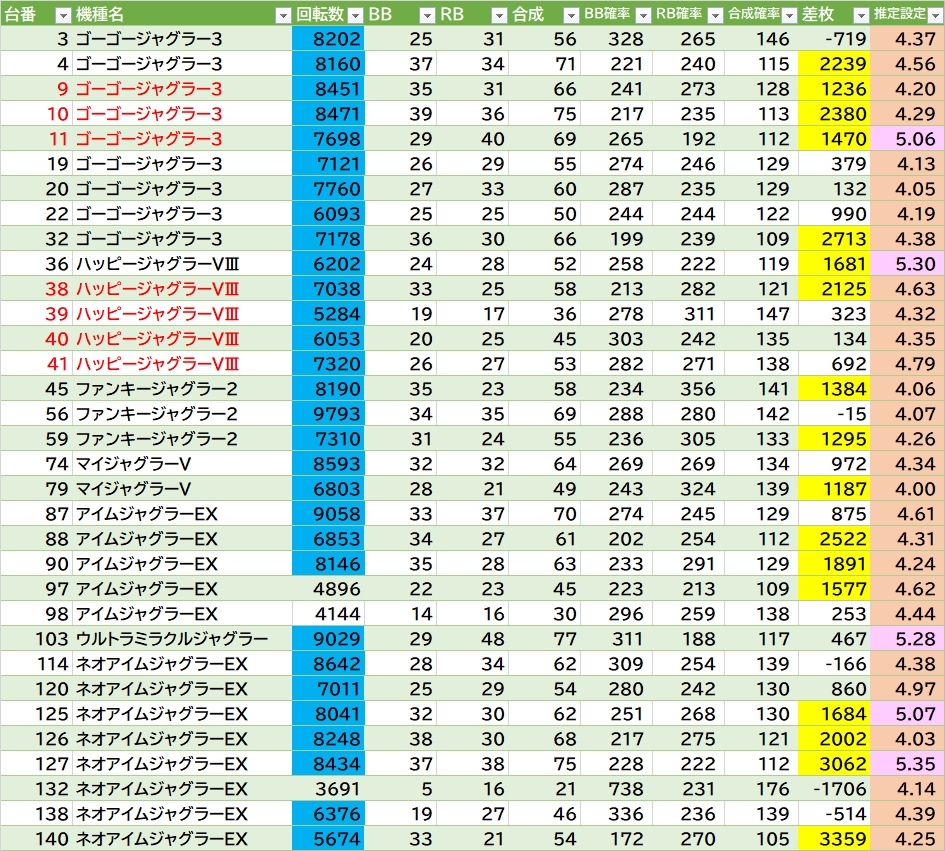This screenshot has width=945, height=851.
Task: Open the 機種名 column filter dropdown
Action: [282, 15]
